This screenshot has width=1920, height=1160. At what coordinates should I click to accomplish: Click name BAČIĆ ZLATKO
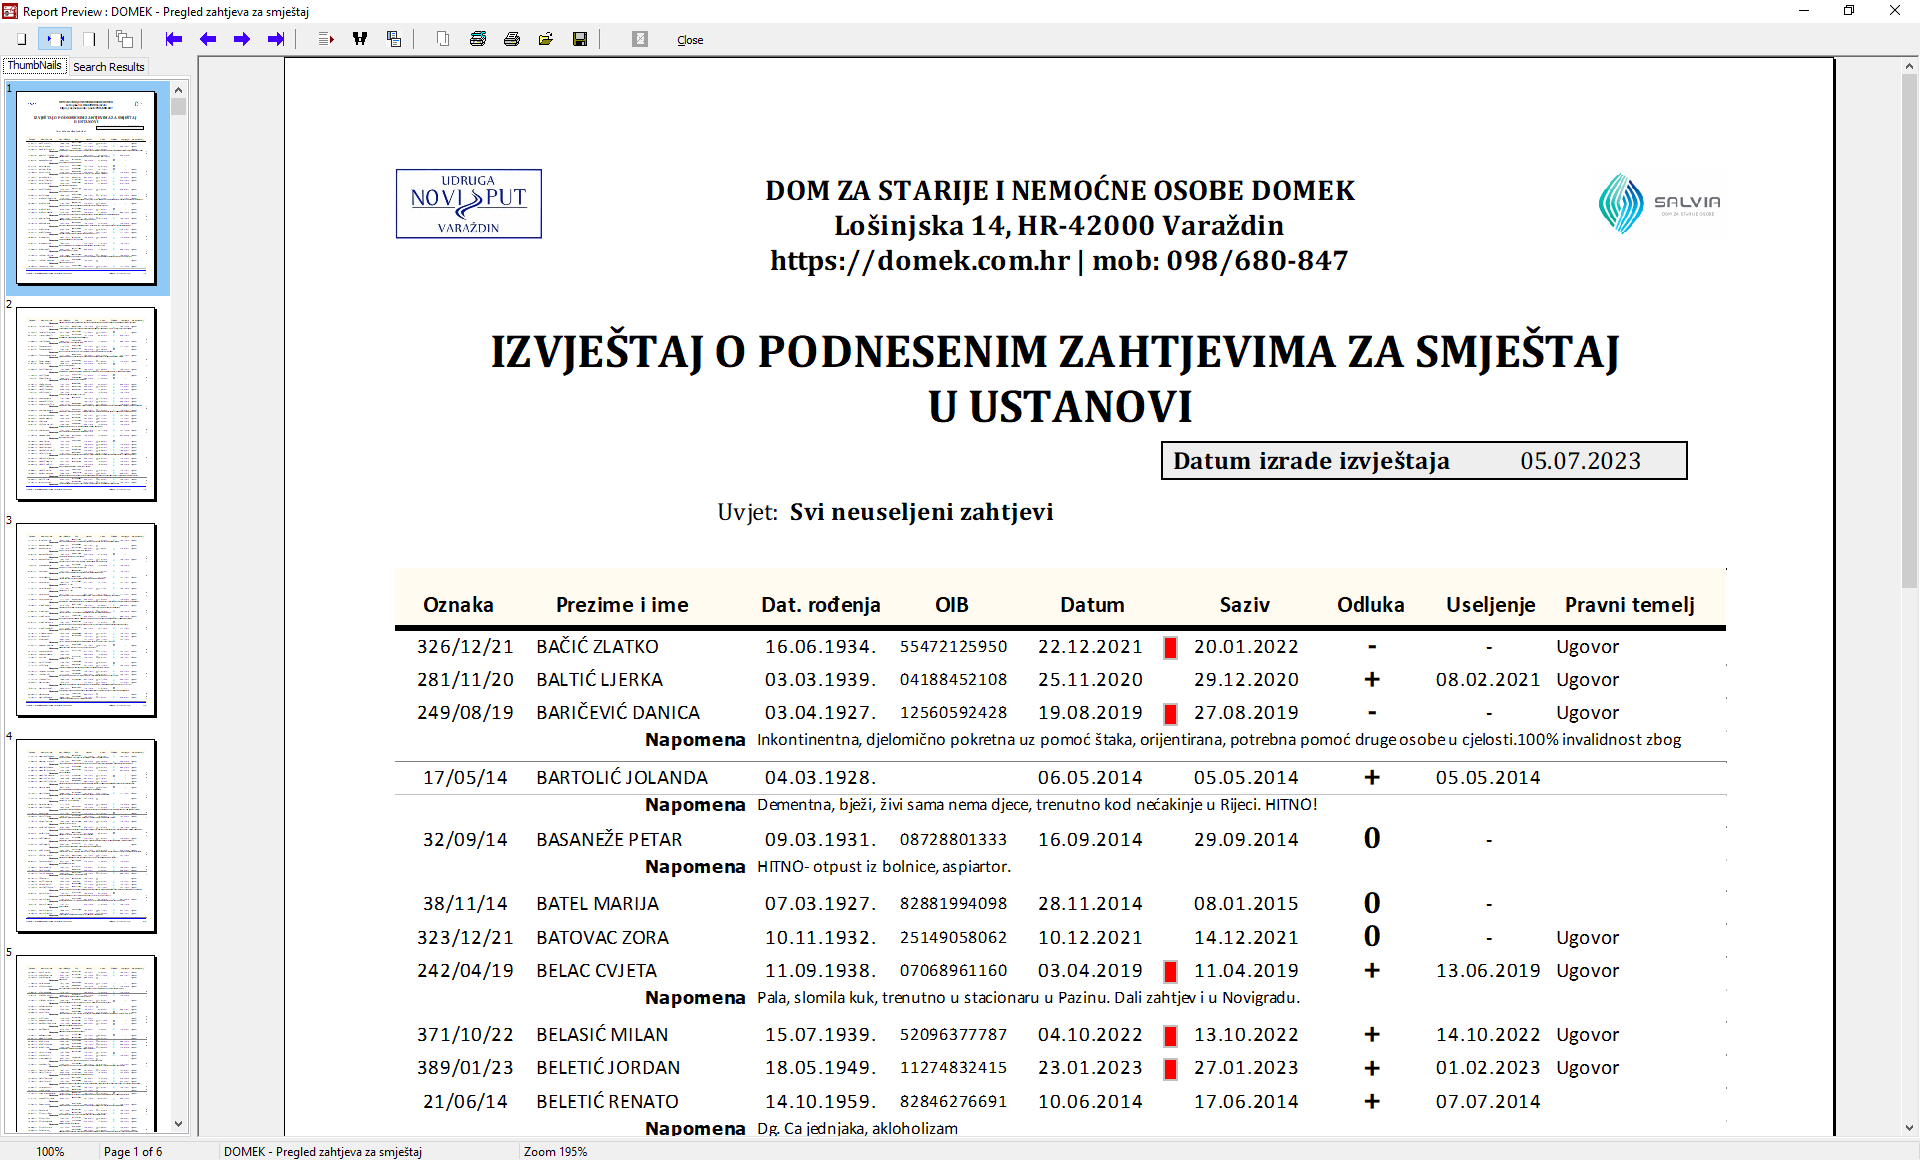point(597,647)
